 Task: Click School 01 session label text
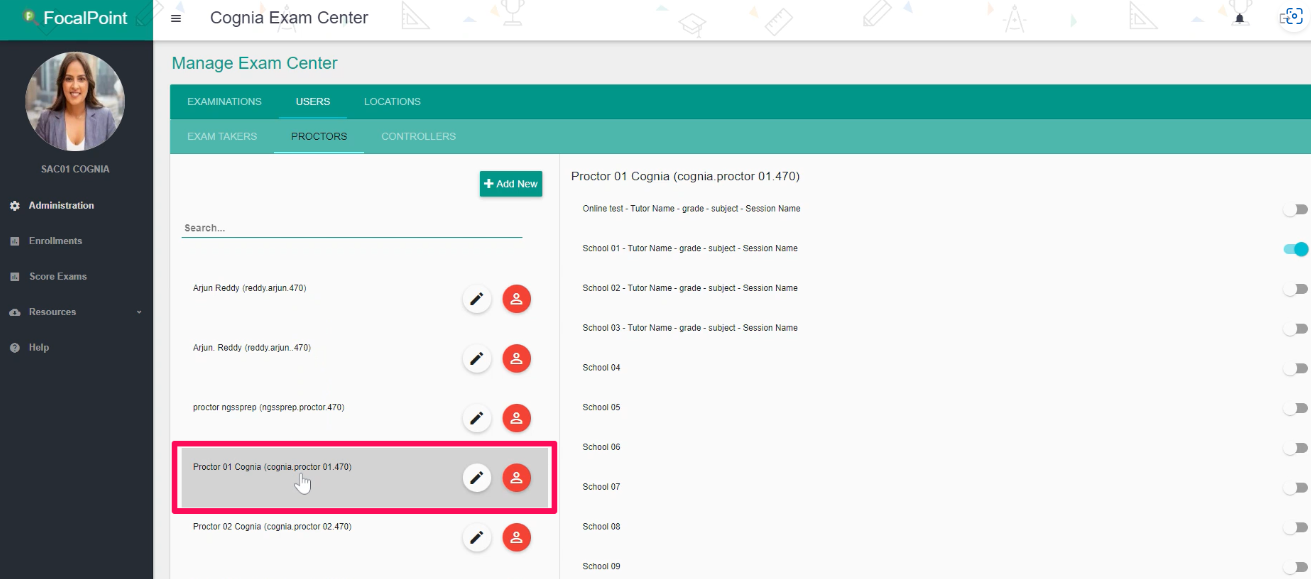click(690, 249)
